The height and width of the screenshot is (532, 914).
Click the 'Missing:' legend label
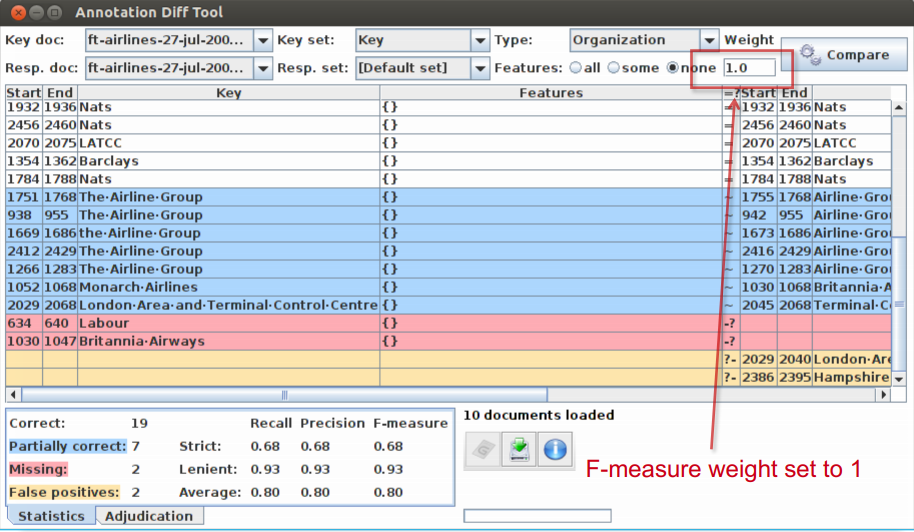point(38,469)
